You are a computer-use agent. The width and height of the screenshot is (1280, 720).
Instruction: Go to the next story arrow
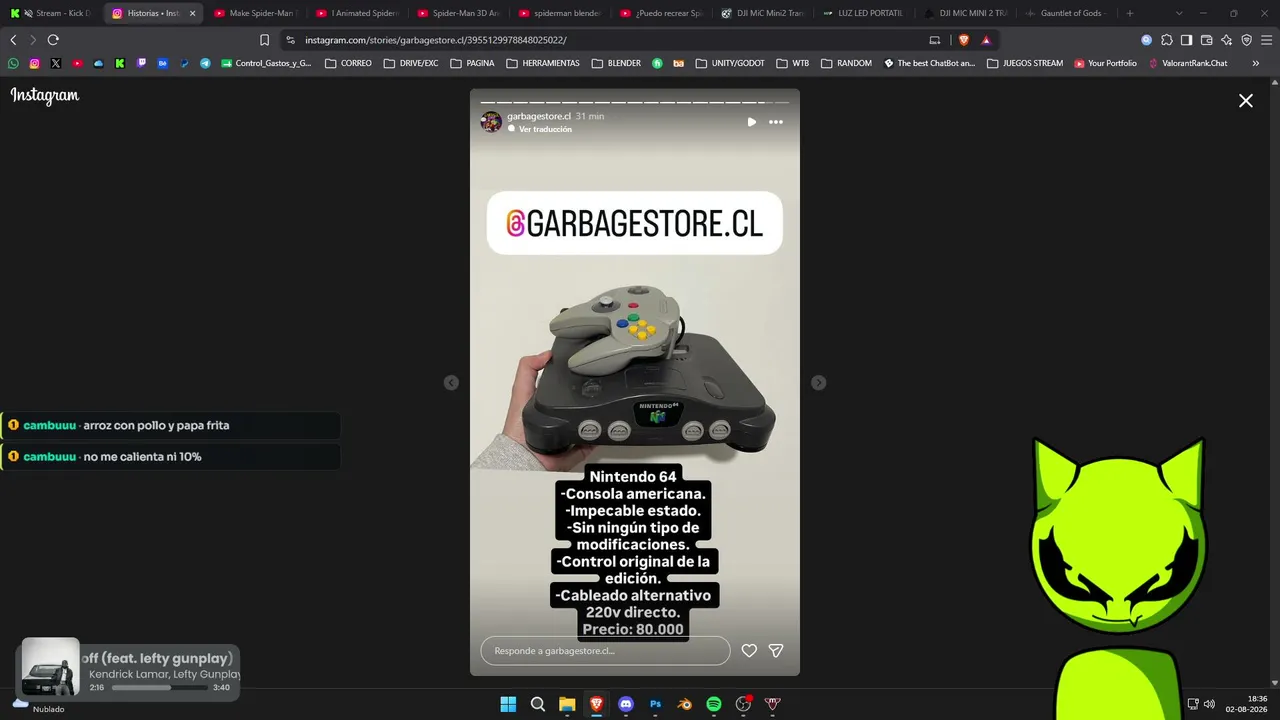point(819,383)
